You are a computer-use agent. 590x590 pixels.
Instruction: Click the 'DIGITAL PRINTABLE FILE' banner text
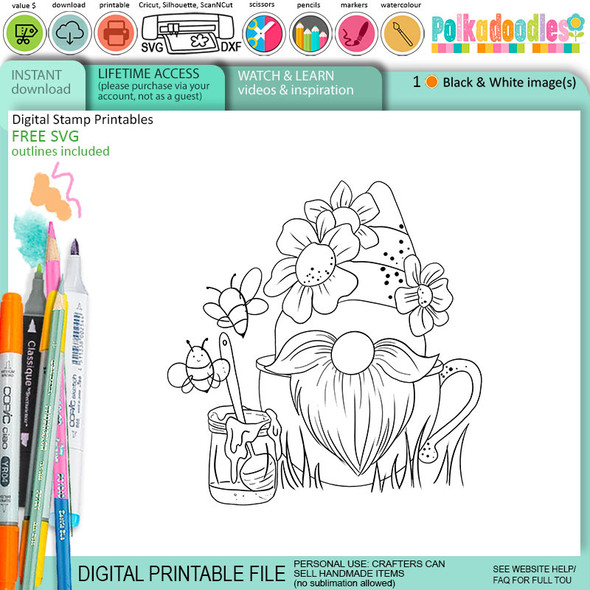click(181, 573)
